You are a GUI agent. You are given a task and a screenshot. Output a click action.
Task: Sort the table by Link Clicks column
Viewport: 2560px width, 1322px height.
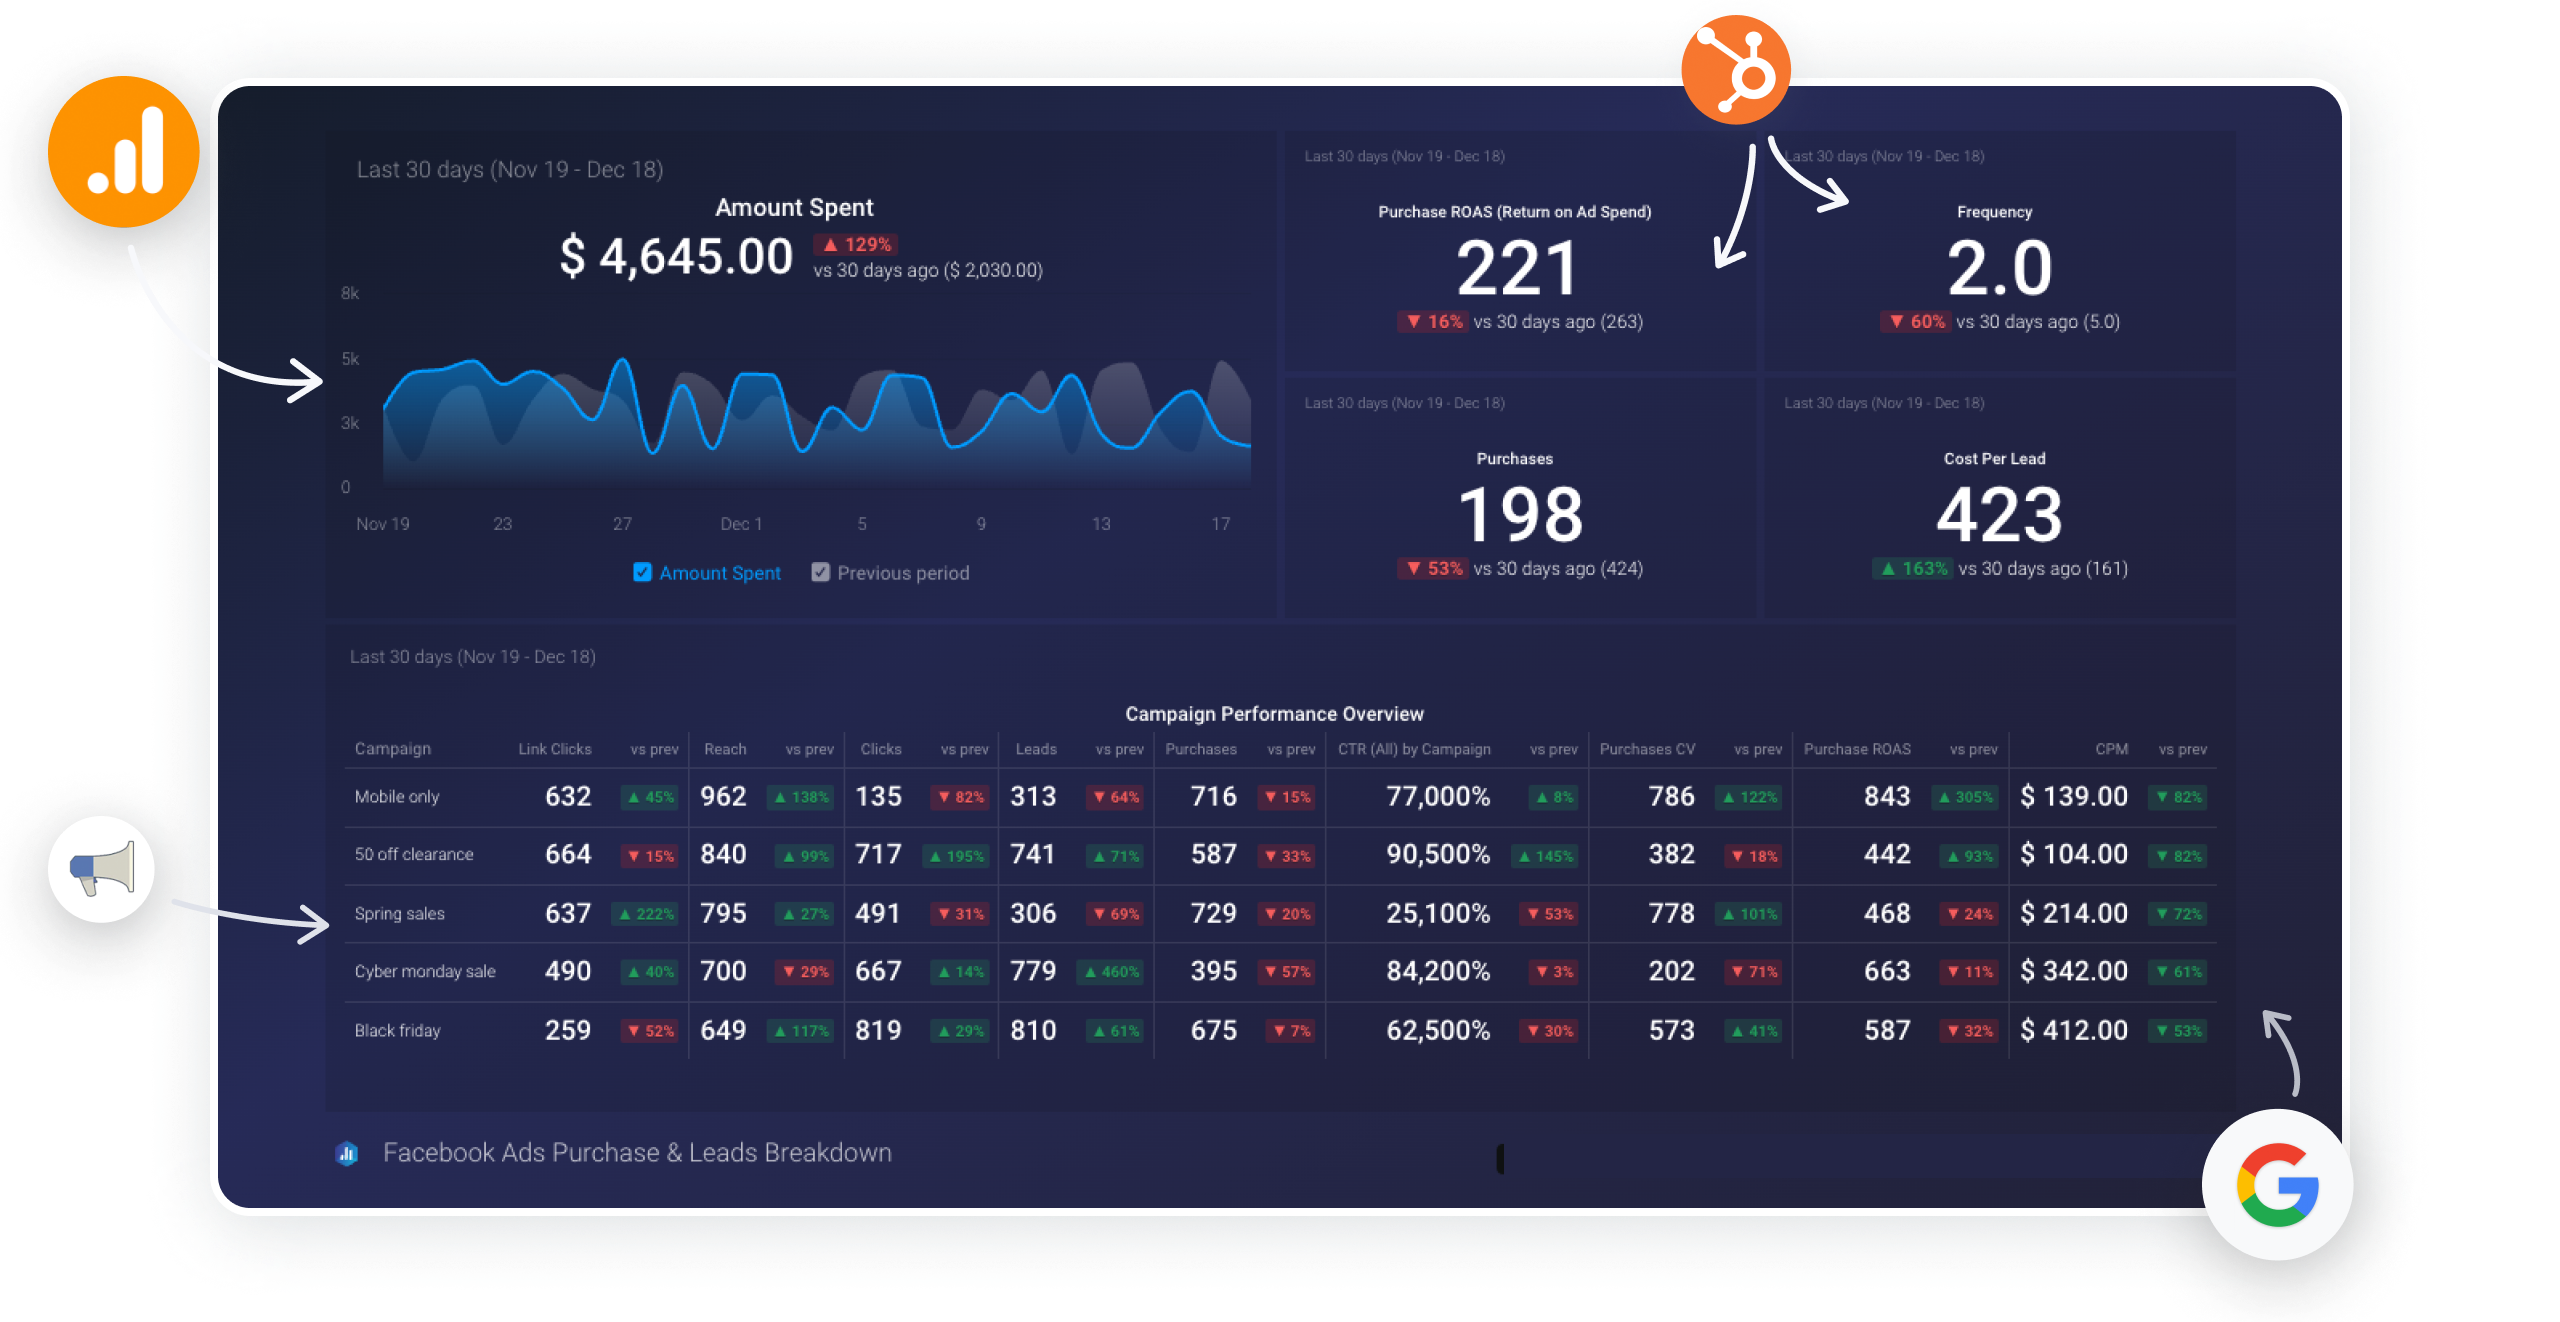pos(554,748)
